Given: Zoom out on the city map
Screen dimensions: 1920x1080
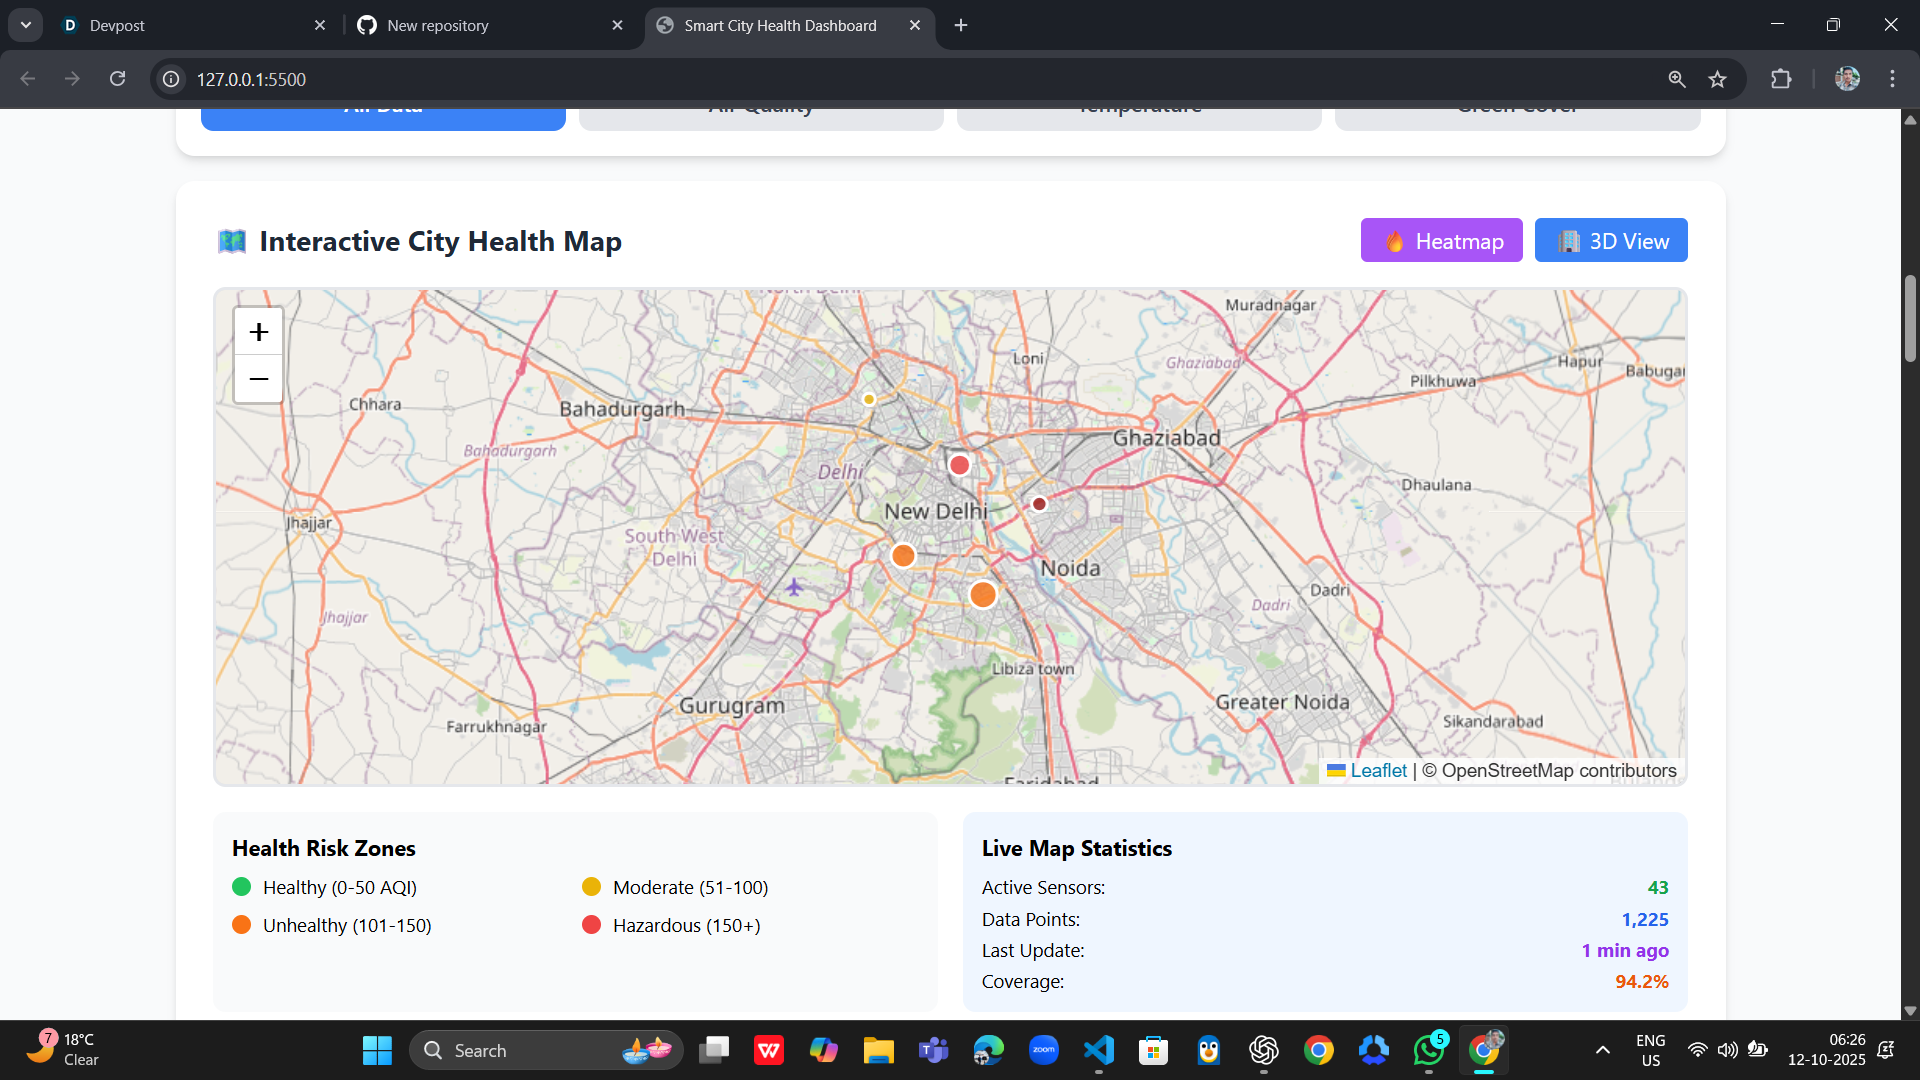Looking at the screenshot, I should [258, 379].
